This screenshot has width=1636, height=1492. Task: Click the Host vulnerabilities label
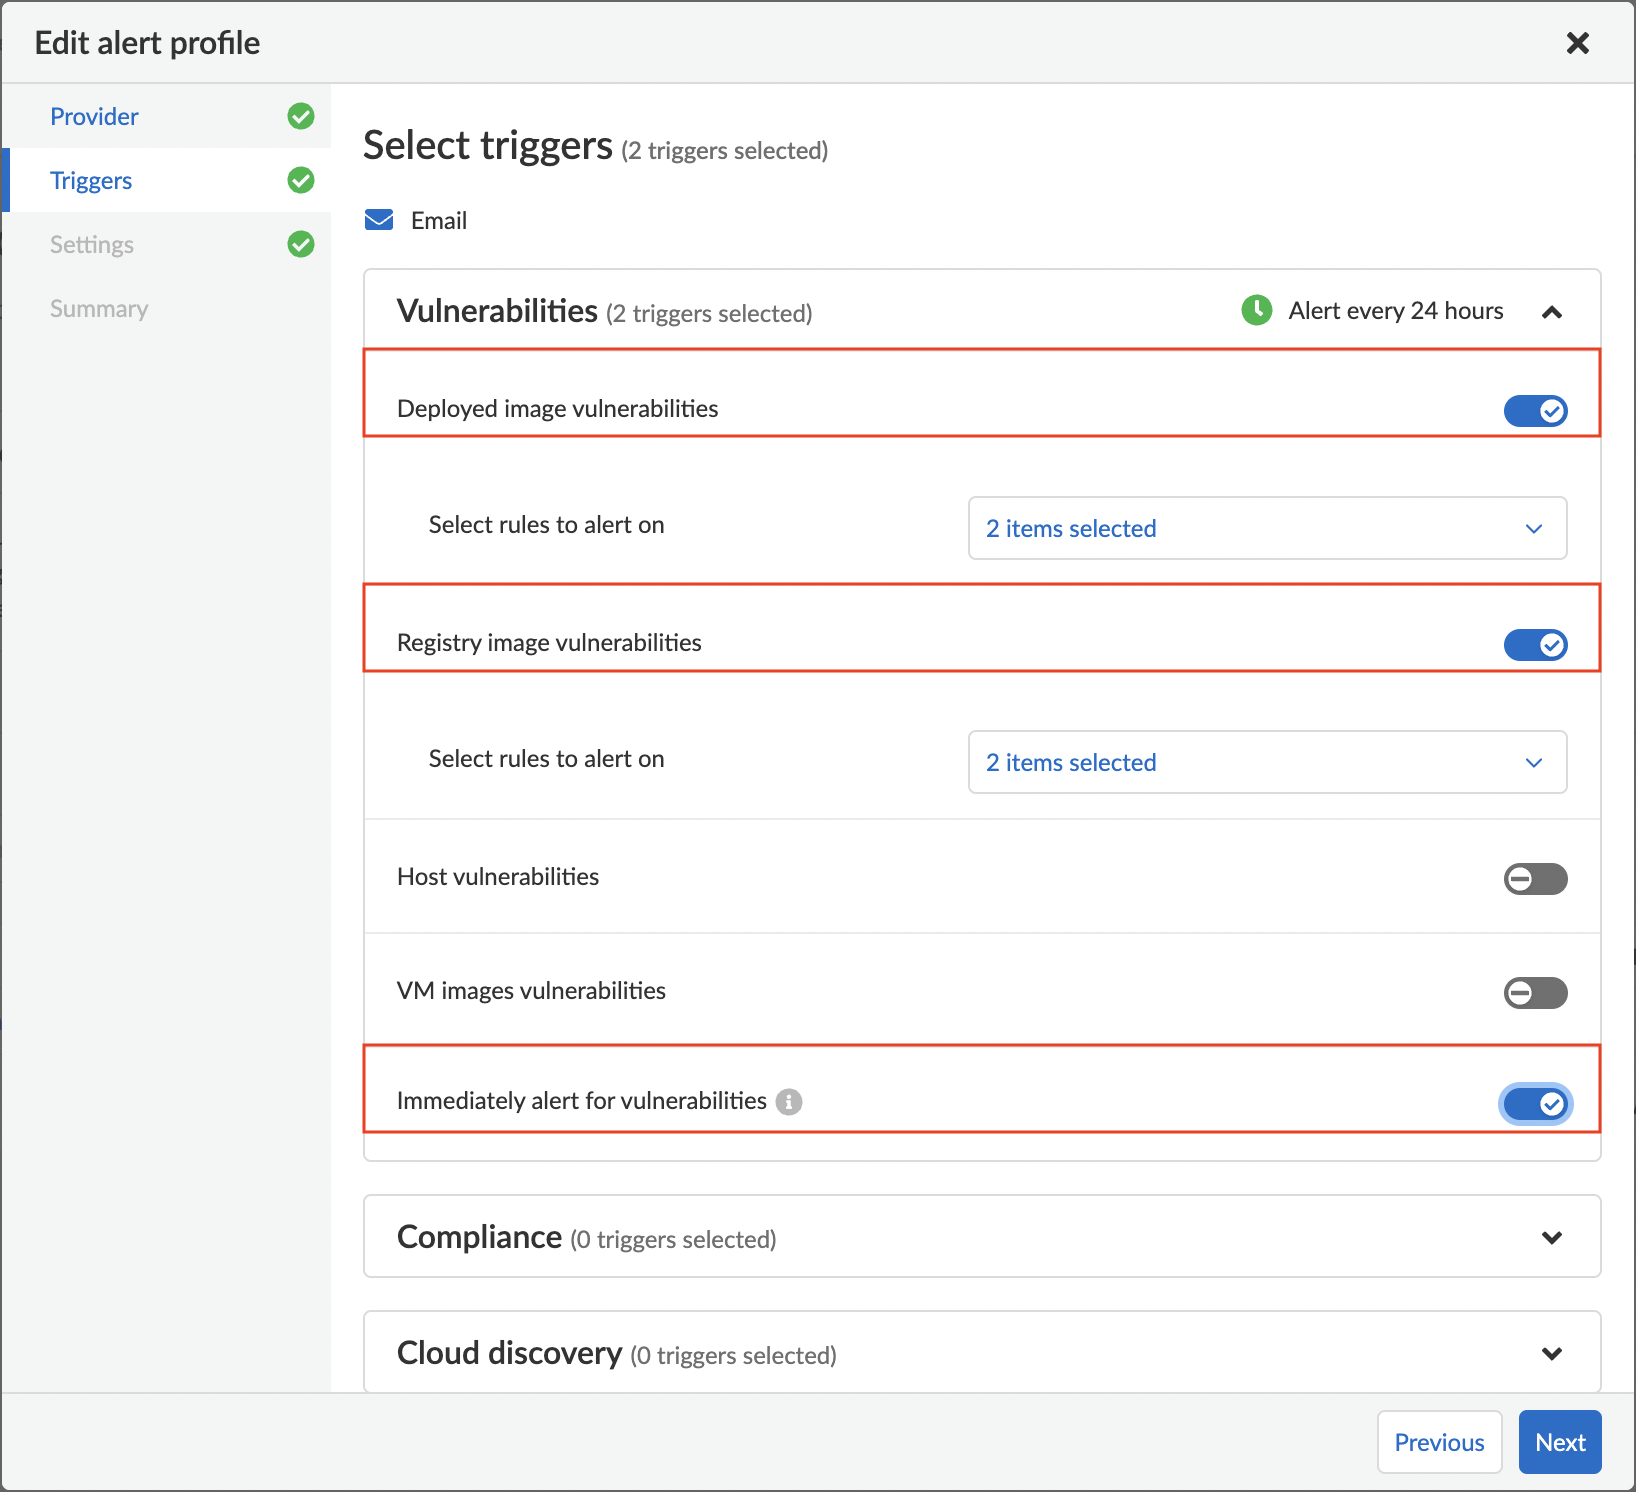coord(498,877)
